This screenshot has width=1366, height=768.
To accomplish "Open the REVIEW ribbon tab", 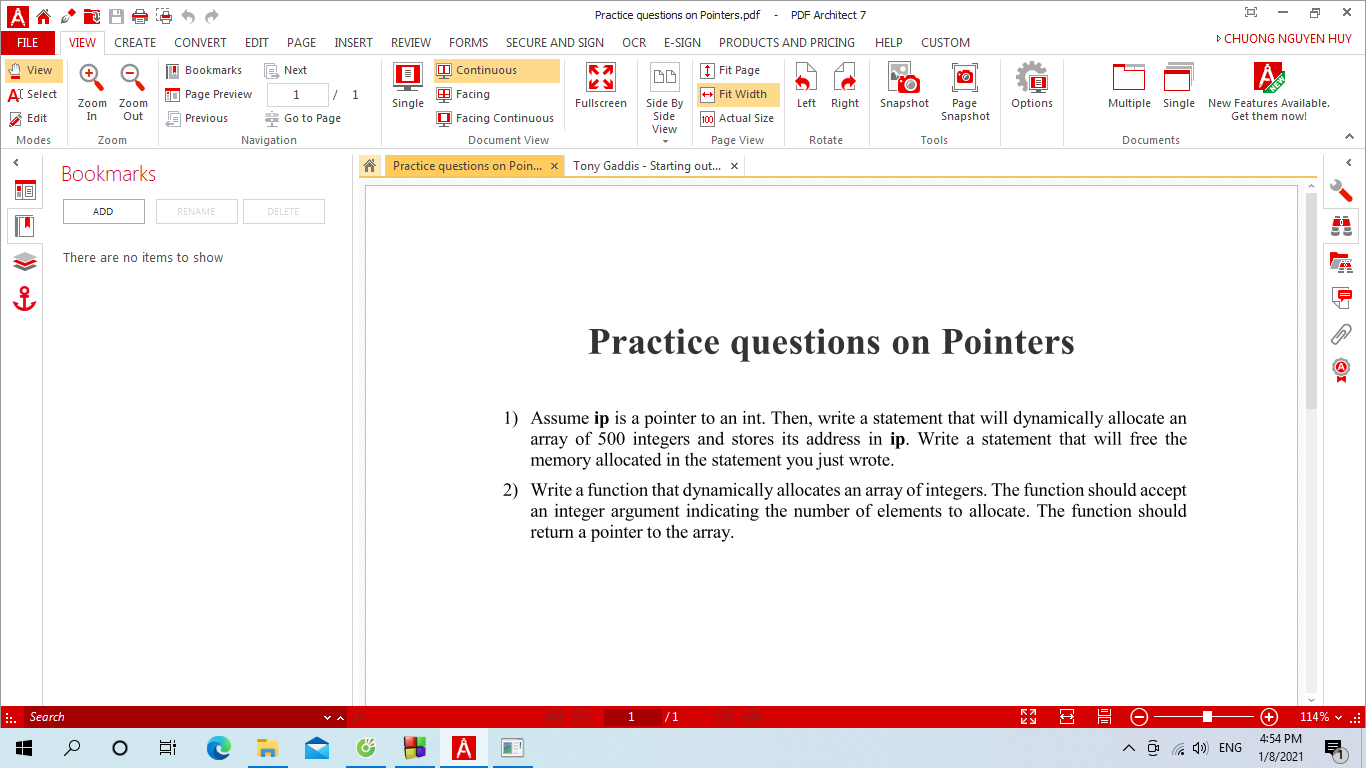I will pyautogui.click(x=410, y=42).
